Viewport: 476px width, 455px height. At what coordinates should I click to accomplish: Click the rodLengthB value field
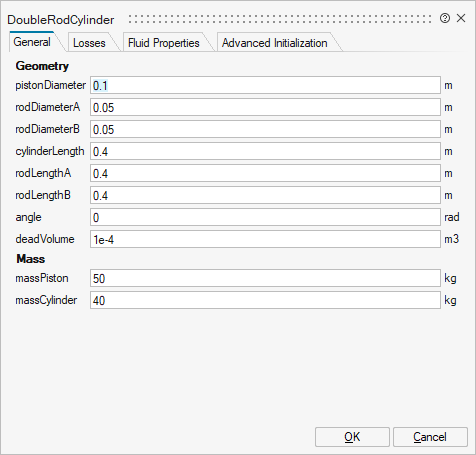265,195
